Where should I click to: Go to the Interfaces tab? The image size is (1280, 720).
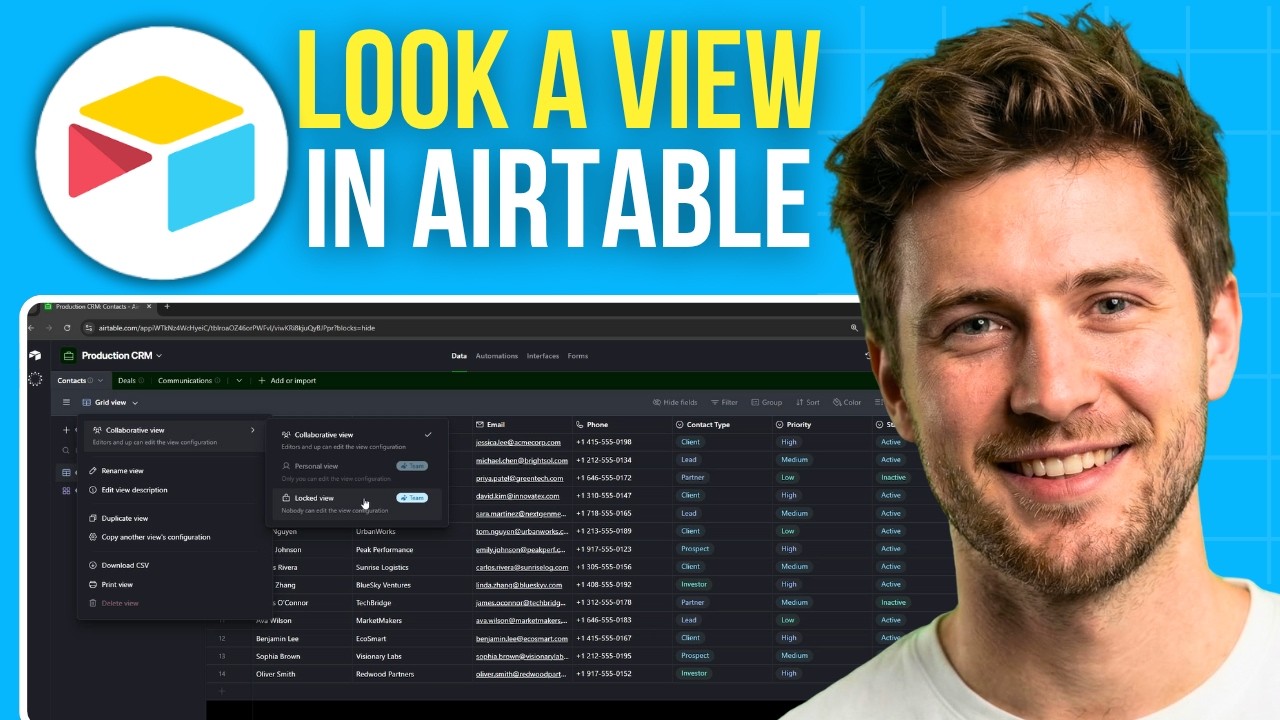pos(543,356)
